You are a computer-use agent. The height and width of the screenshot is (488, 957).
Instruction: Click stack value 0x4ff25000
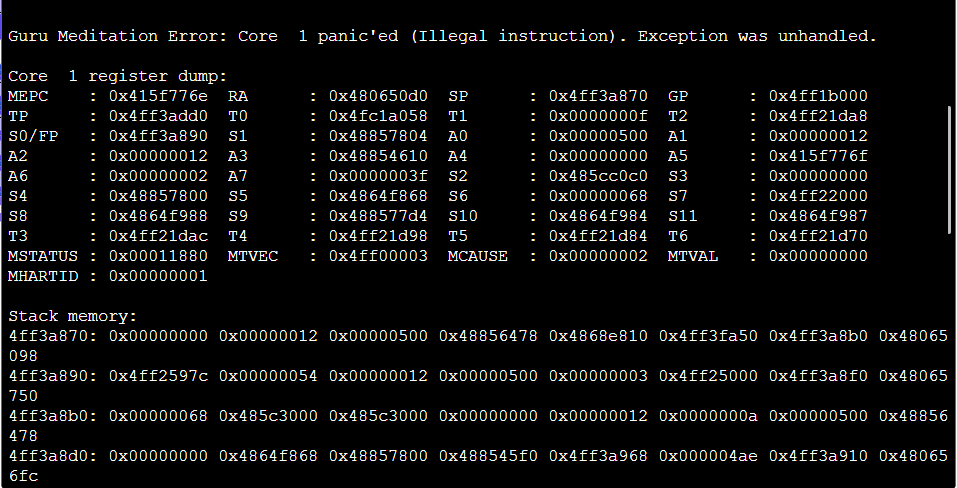point(708,377)
